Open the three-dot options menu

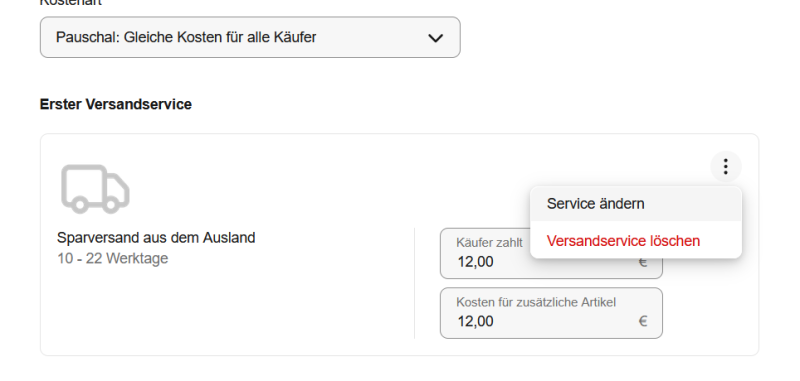click(726, 166)
